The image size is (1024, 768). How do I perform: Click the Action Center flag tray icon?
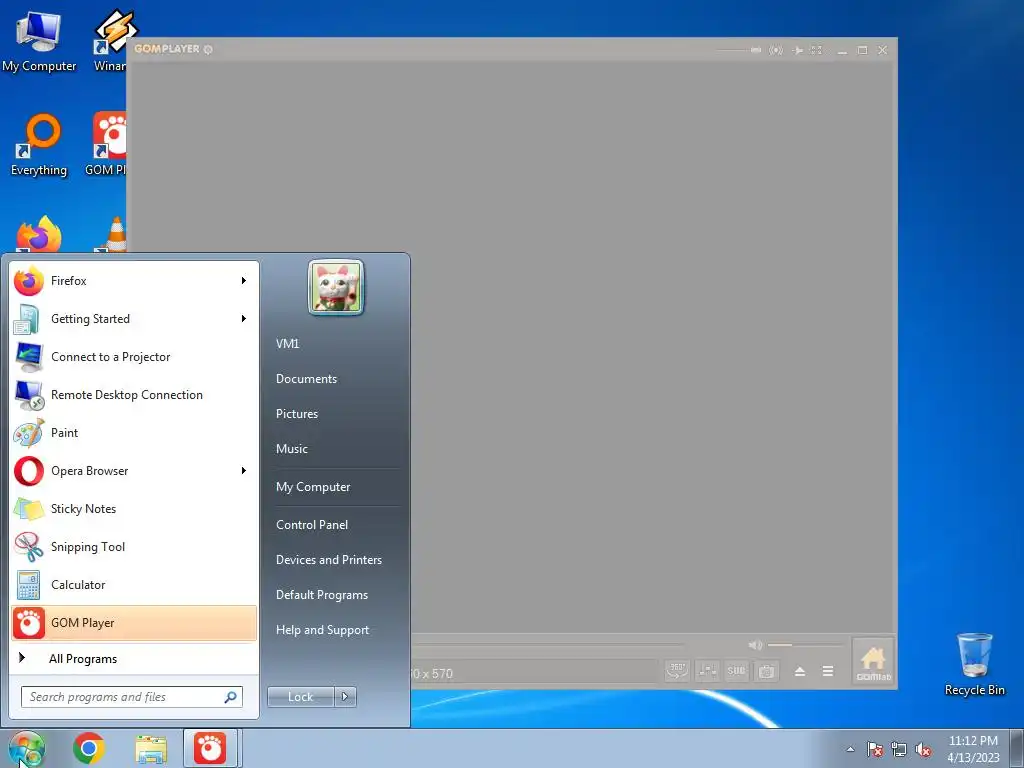pyautogui.click(x=874, y=749)
